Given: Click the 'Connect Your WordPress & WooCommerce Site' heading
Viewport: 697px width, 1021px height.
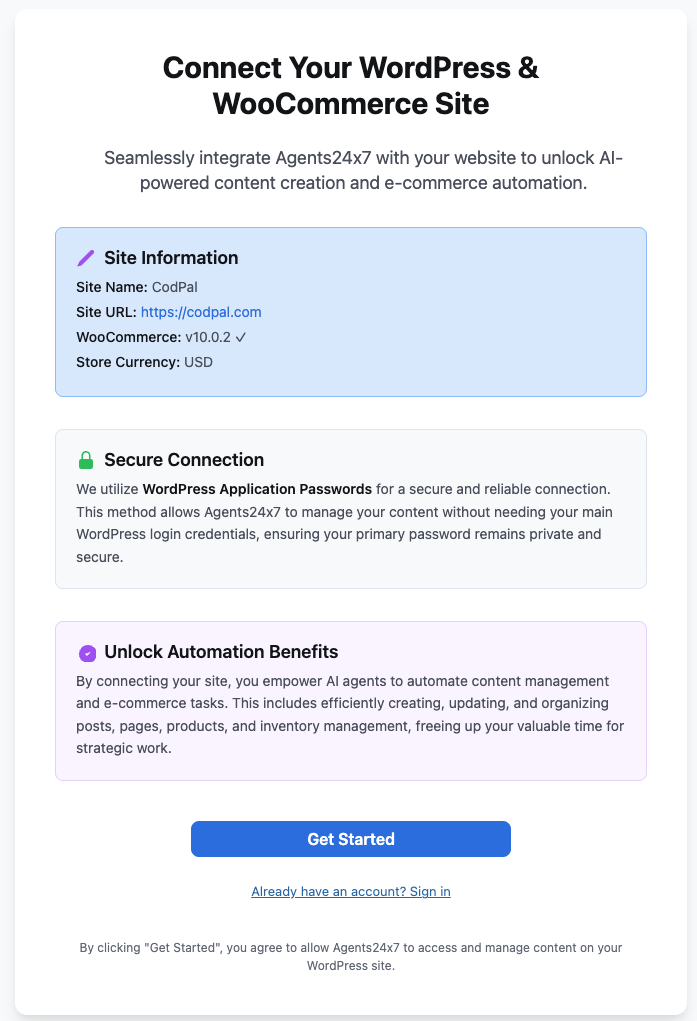Looking at the screenshot, I should point(351,85).
